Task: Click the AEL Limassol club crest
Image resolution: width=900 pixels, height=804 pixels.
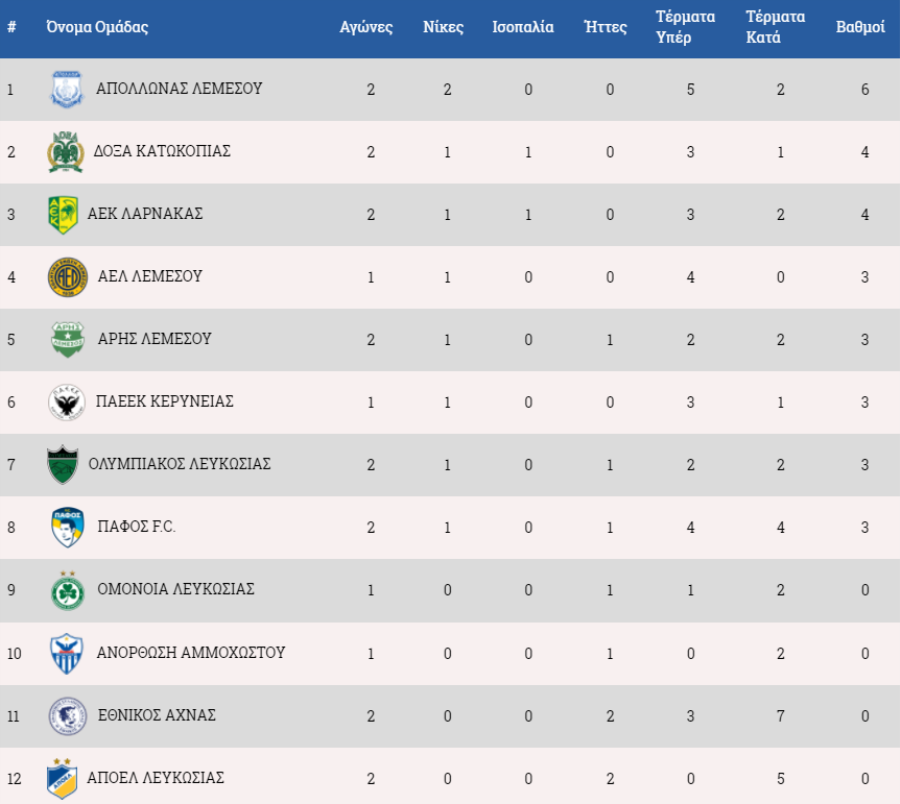Action: [68, 277]
